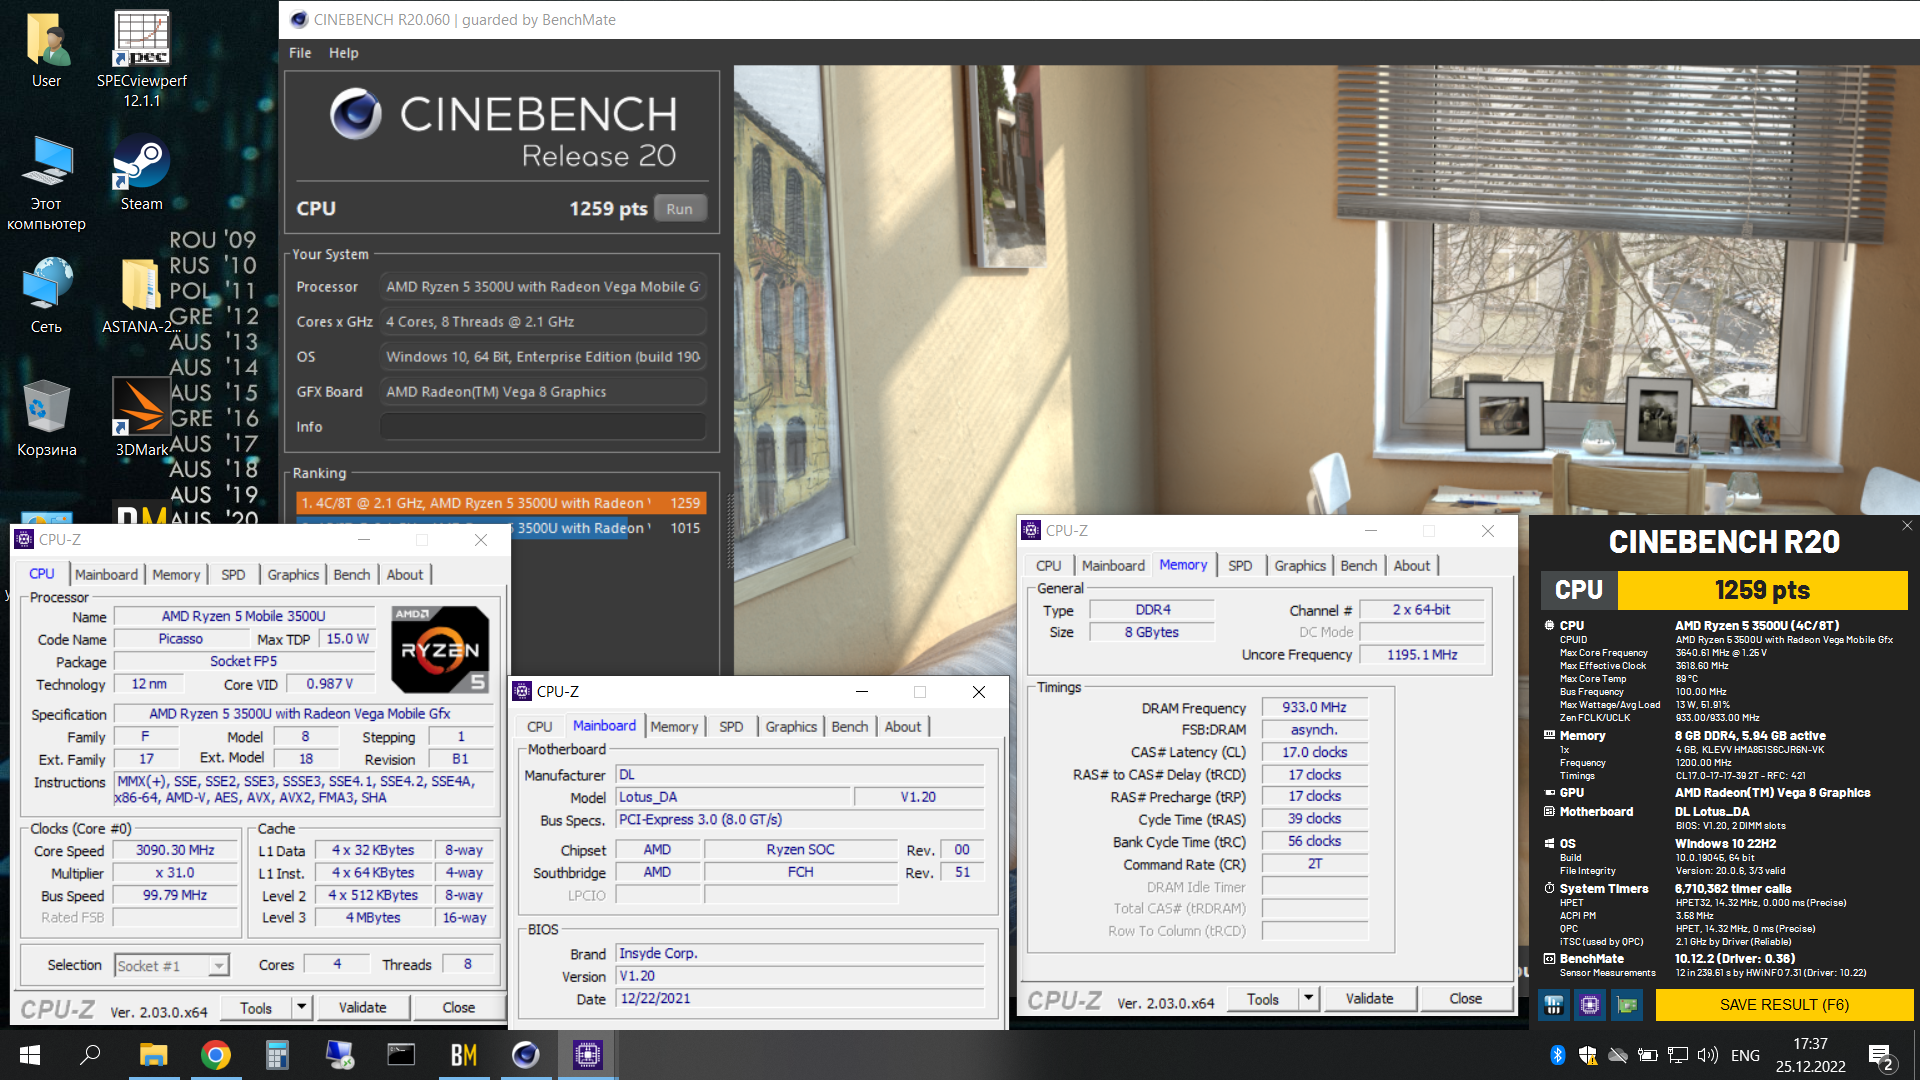Open Memory tab in the left CPU-Z window
The height and width of the screenshot is (1080, 1920).
176,574
